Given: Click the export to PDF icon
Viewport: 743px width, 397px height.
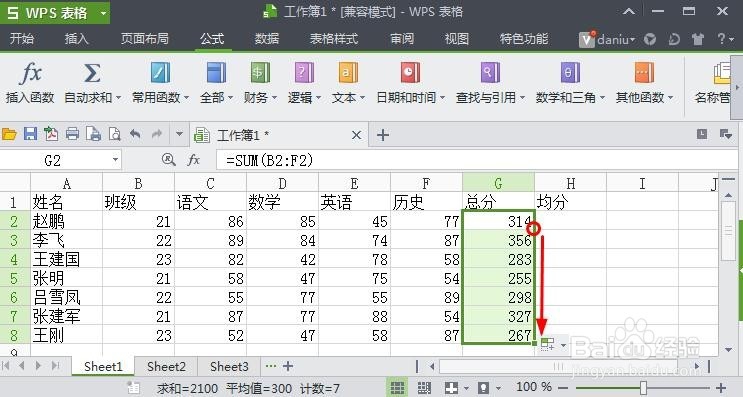Looking at the screenshot, I should click(51, 134).
